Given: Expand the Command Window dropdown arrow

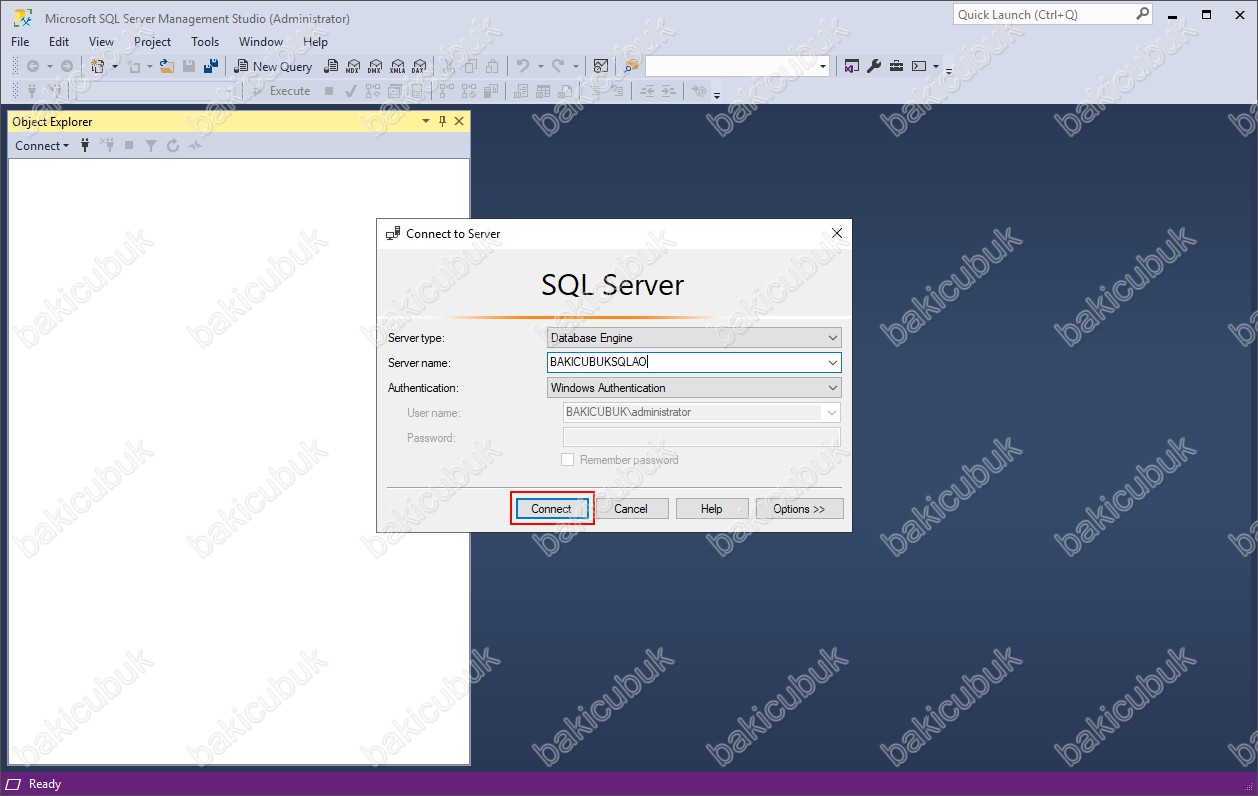Looking at the screenshot, I should coord(936,66).
